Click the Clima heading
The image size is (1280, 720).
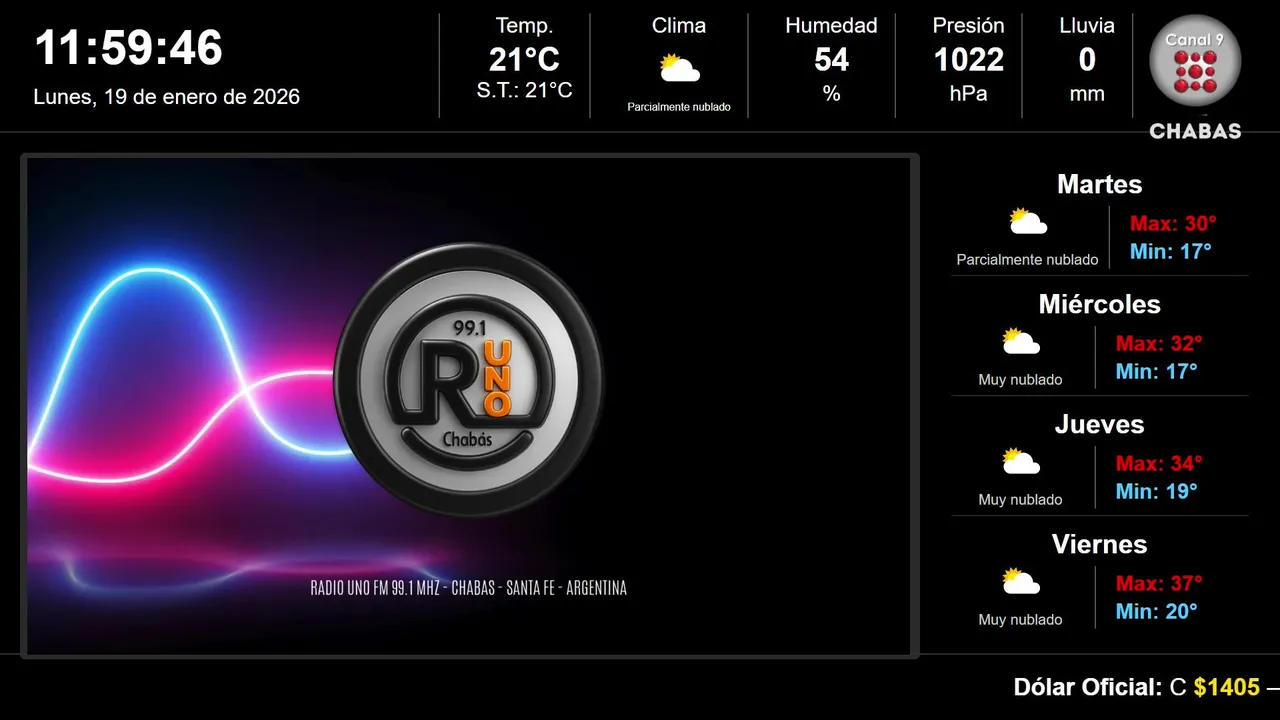[679, 26]
